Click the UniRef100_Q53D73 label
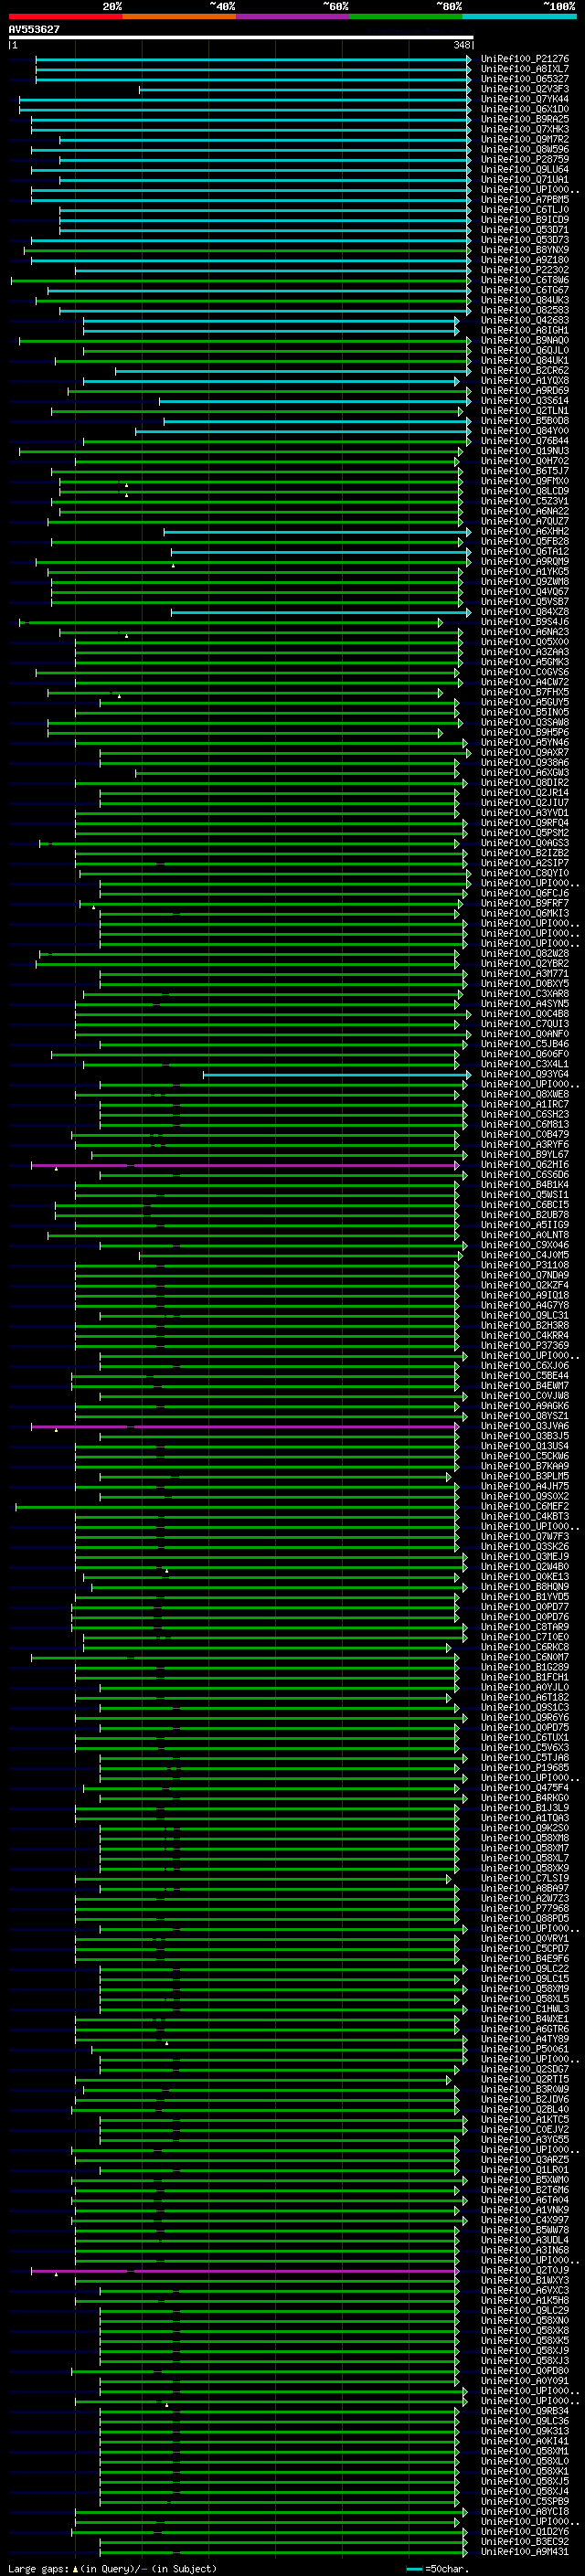The width and height of the screenshot is (585, 2576). [x=524, y=240]
